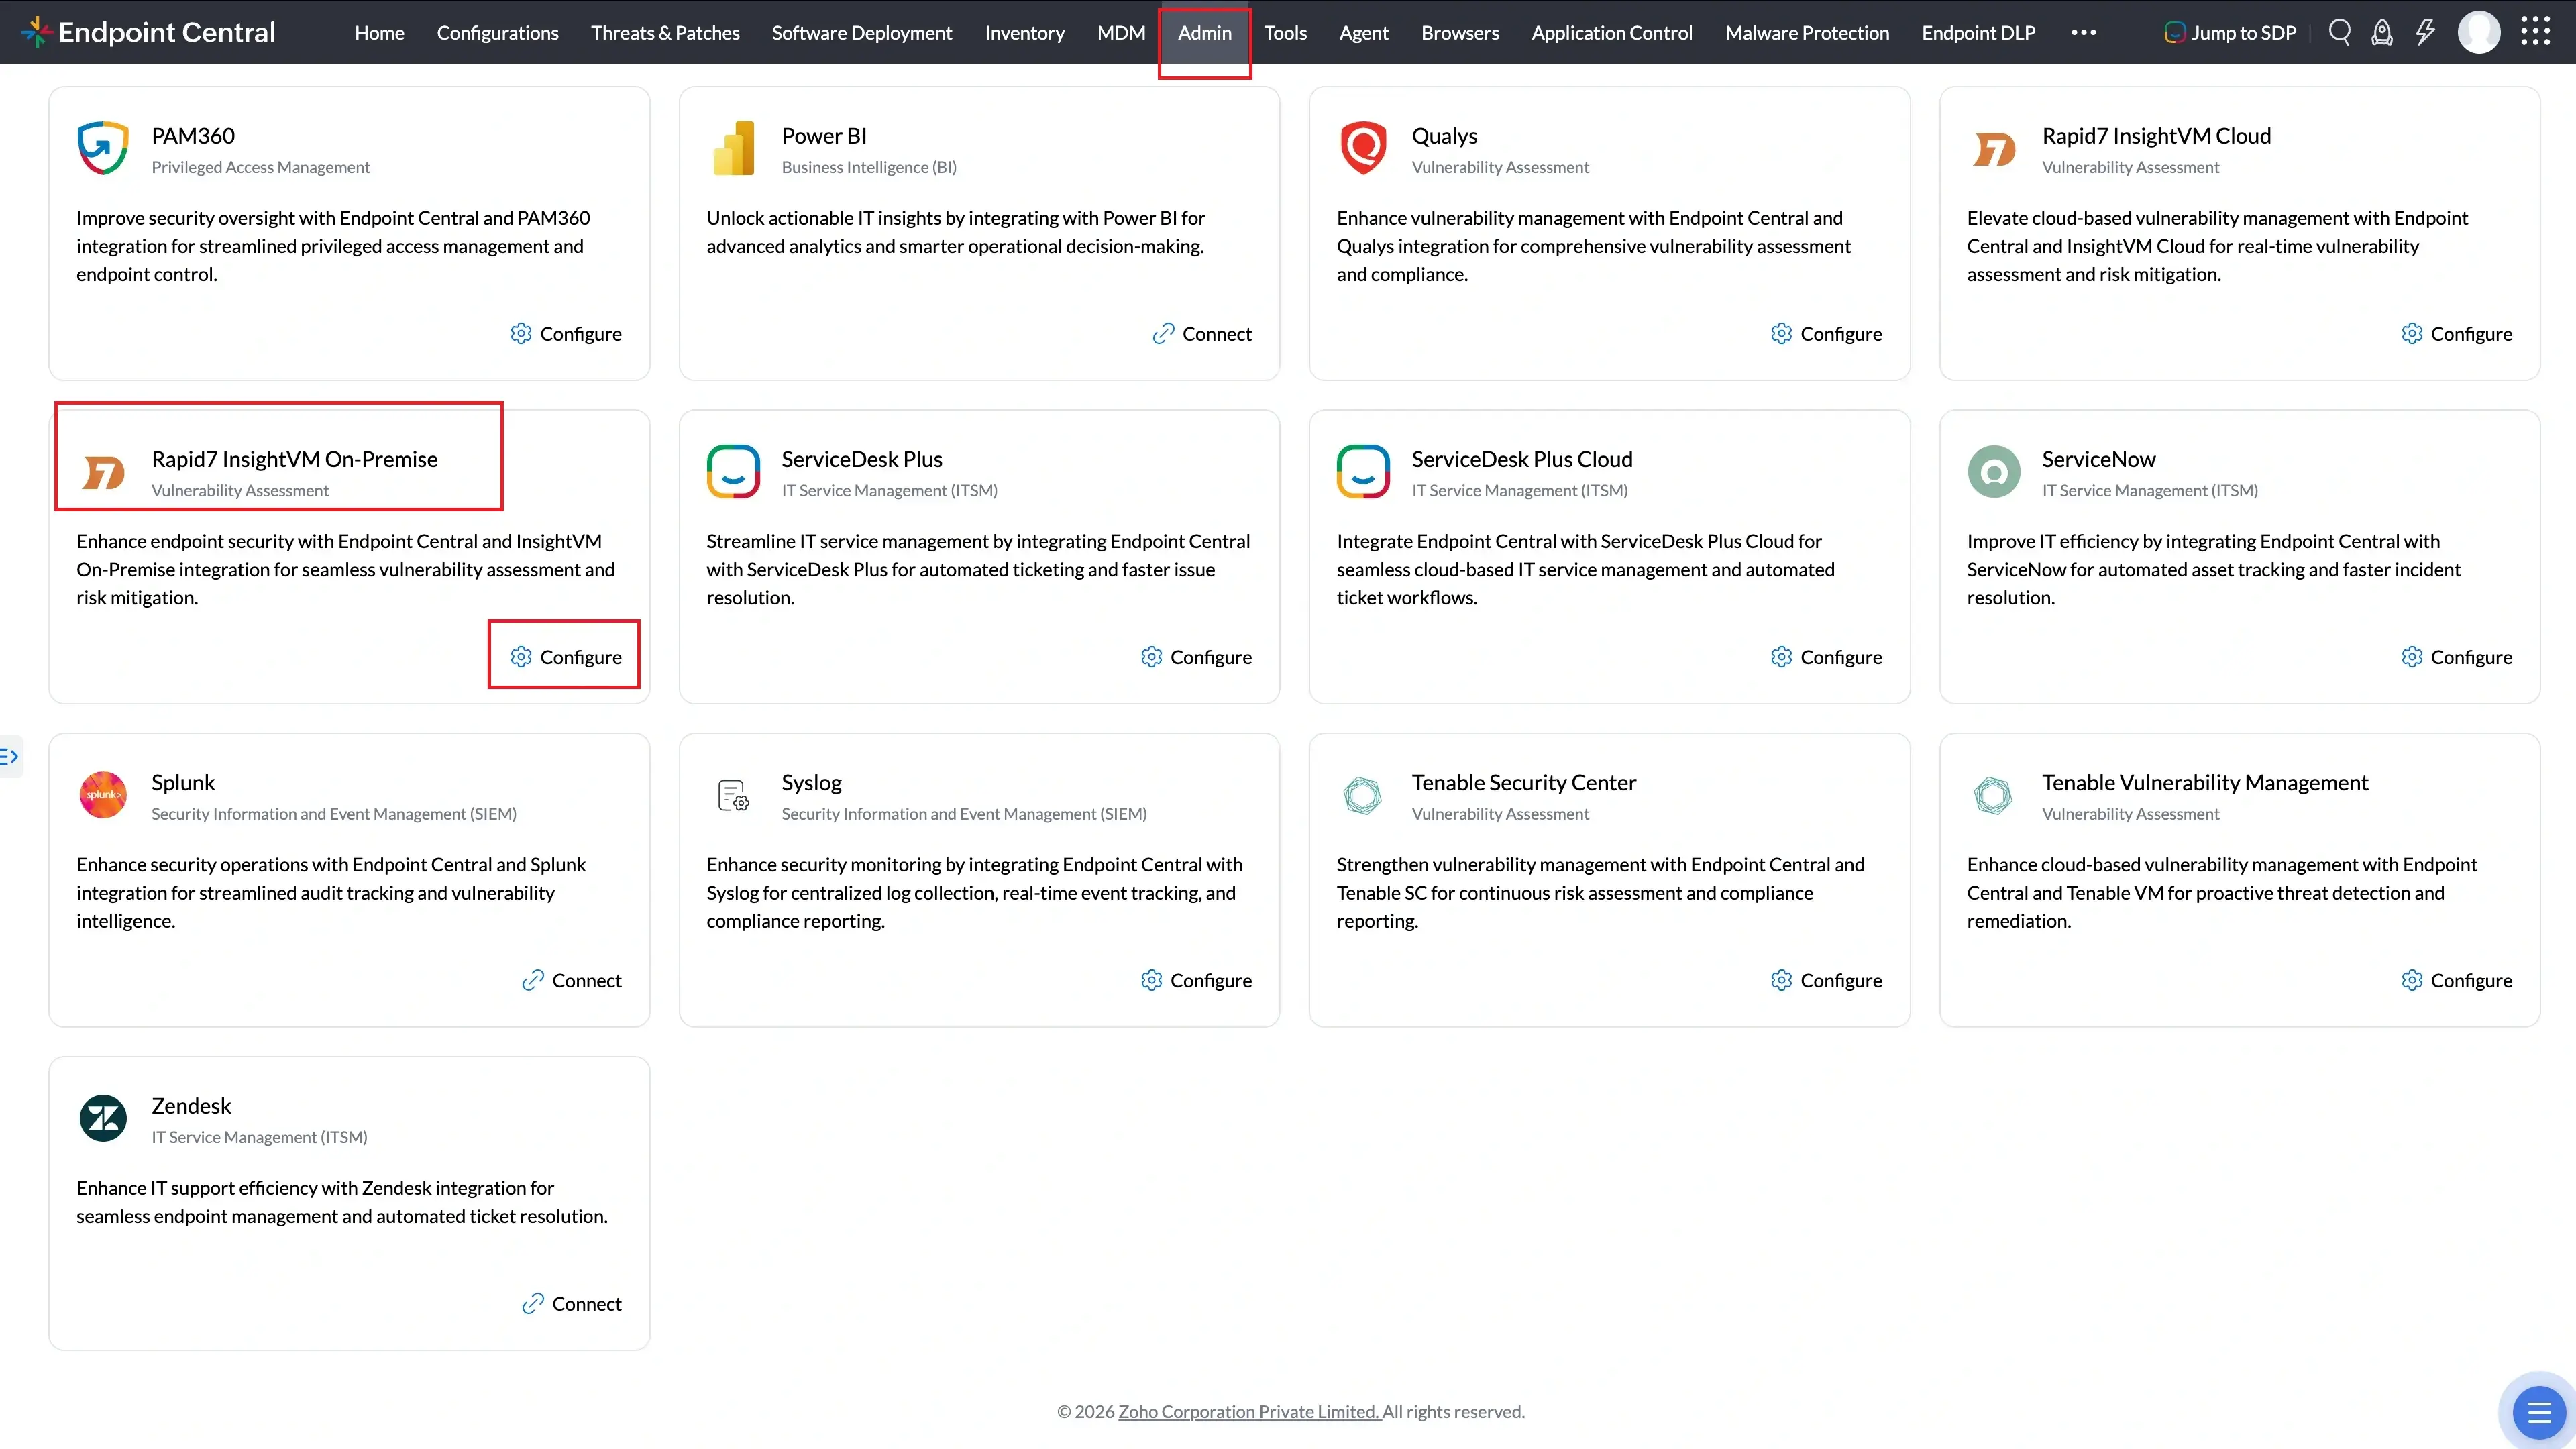Click Jump to SDP link
The image size is (2576, 1449).
click(x=2230, y=32)
